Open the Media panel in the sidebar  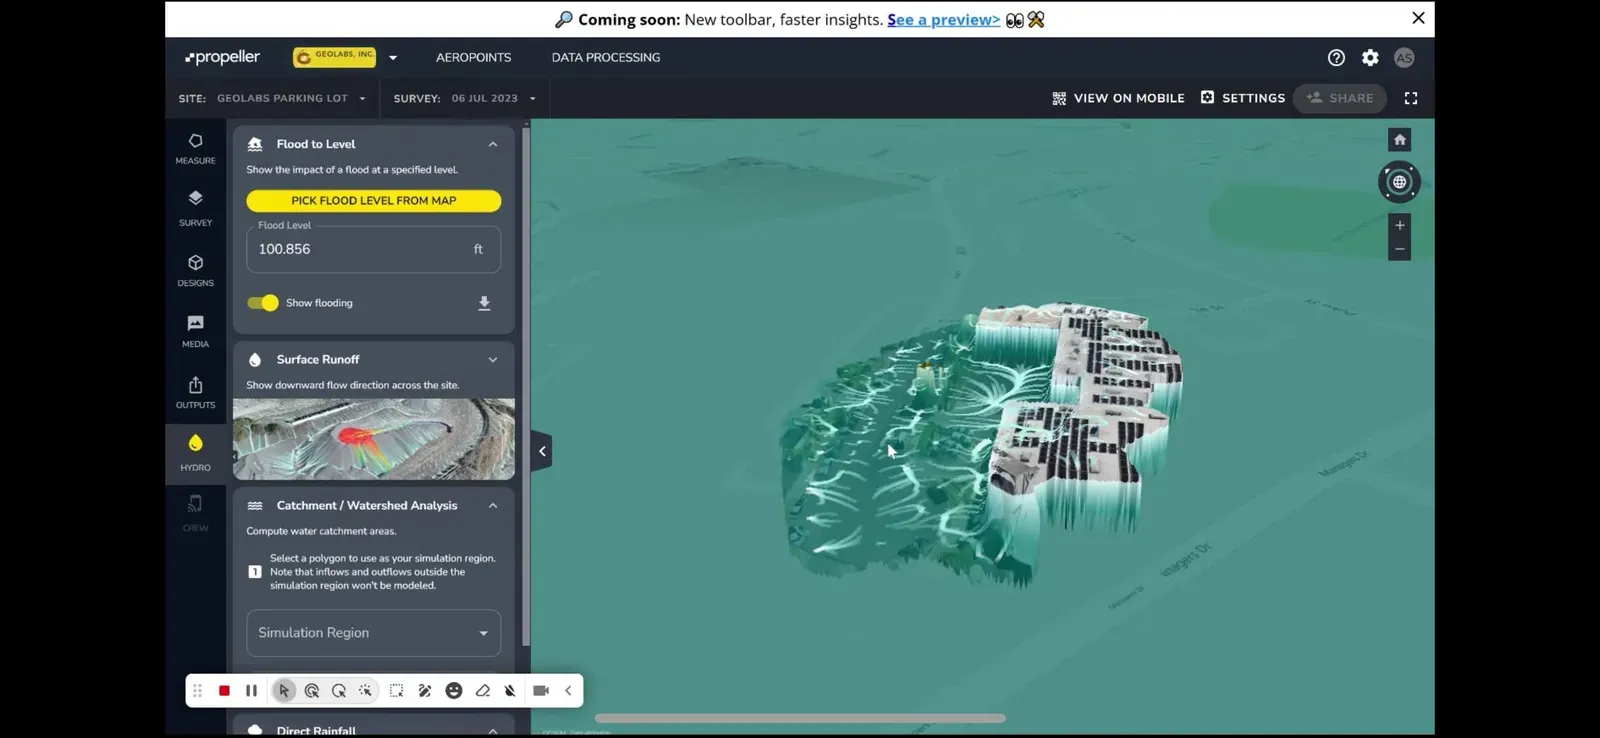tap(195, 331)
